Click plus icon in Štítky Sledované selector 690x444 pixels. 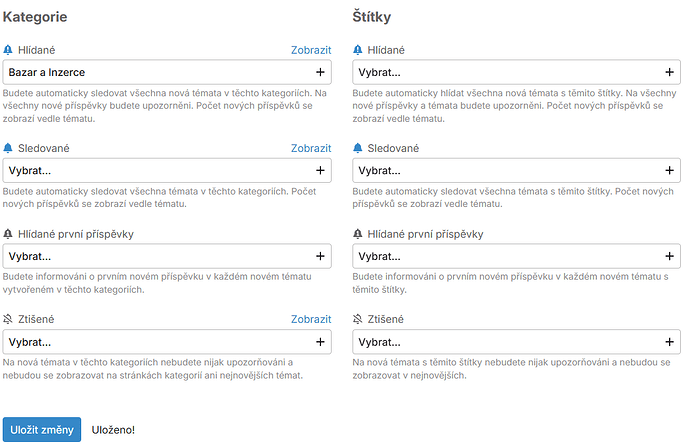[x=669, y=170]
